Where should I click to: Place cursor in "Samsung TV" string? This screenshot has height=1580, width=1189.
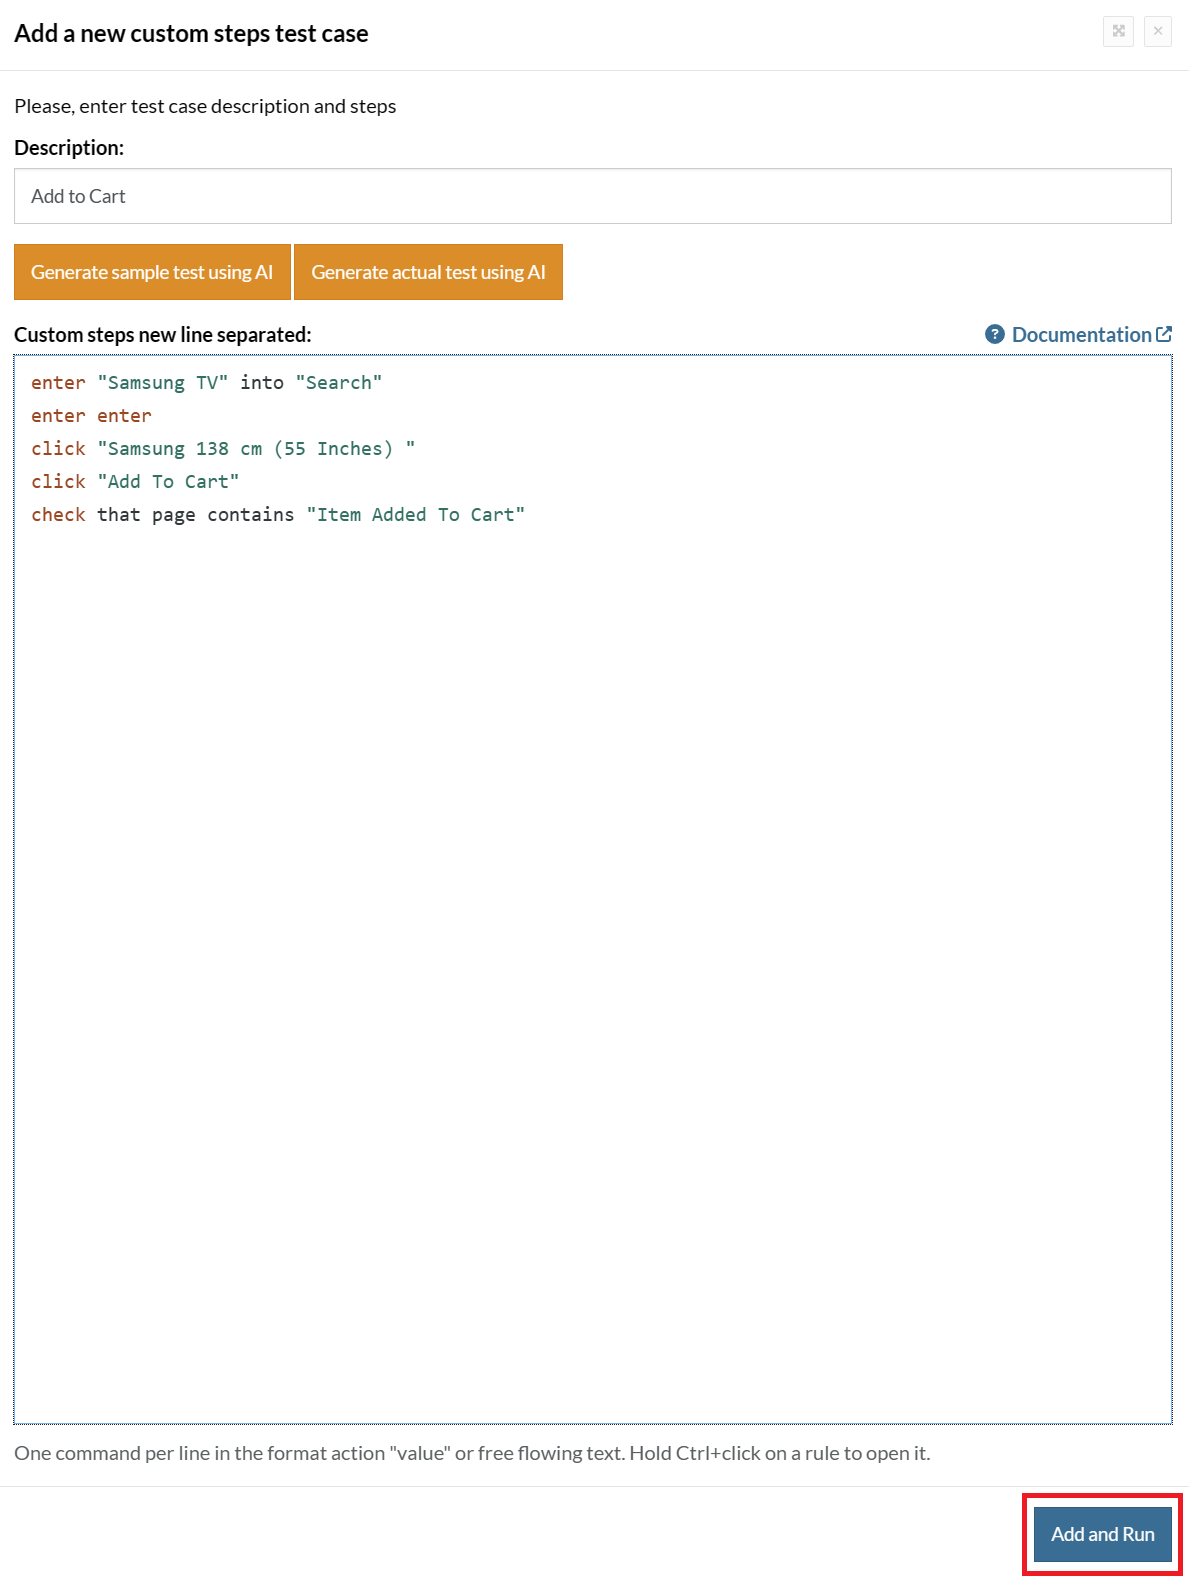pos(163,383)
